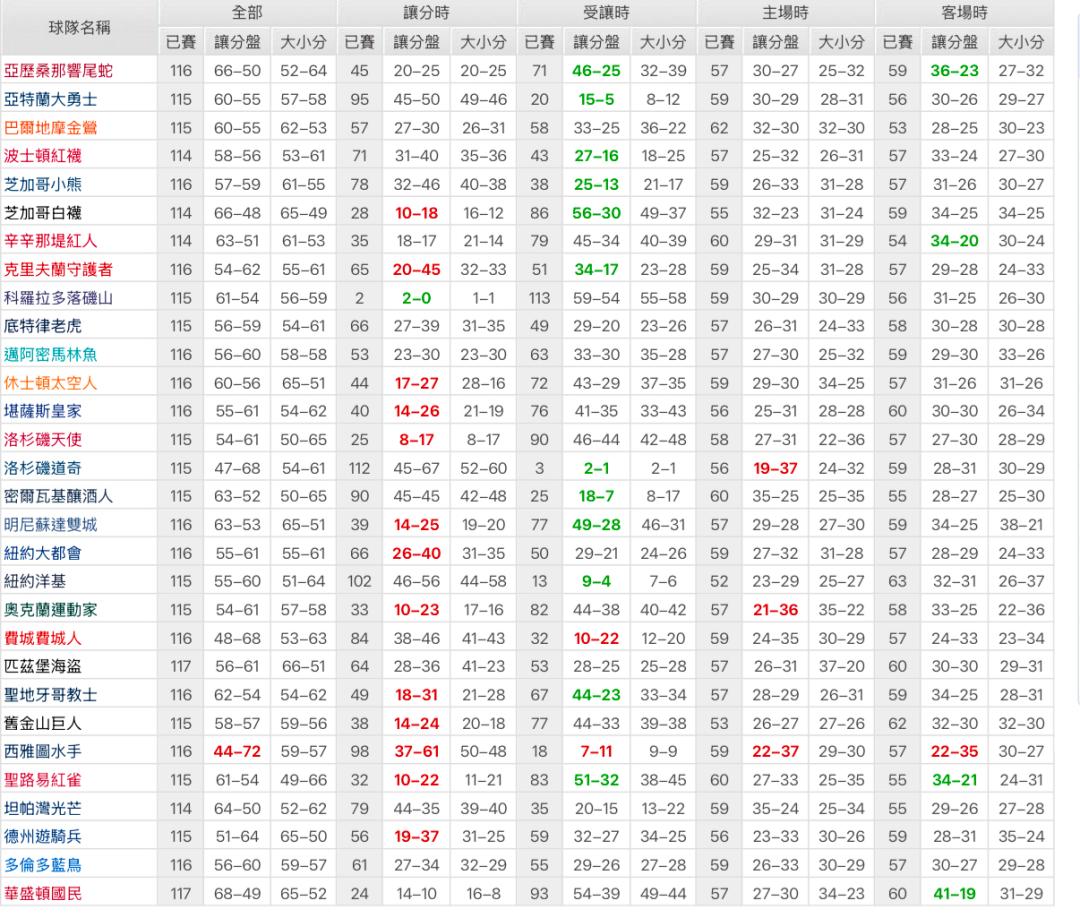Open the 多倫多藍鳥 team link
Image resolution: width=1080 pixels, height=918 pixels.
[x=43, y=865]
